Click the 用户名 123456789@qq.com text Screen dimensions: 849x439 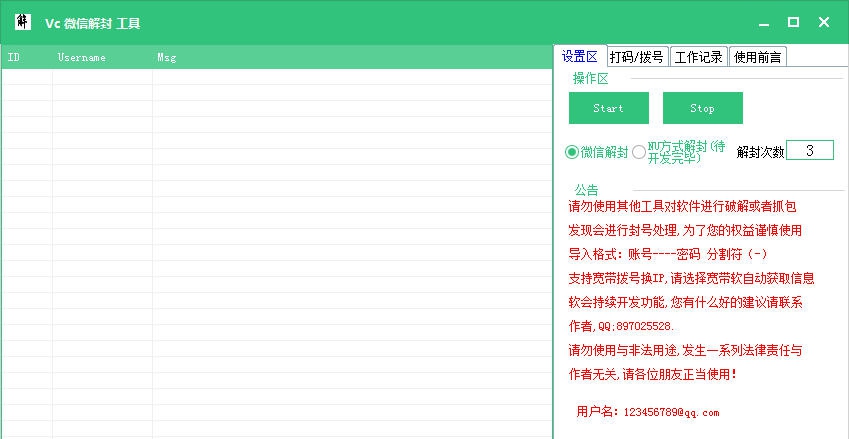[648, 412]
